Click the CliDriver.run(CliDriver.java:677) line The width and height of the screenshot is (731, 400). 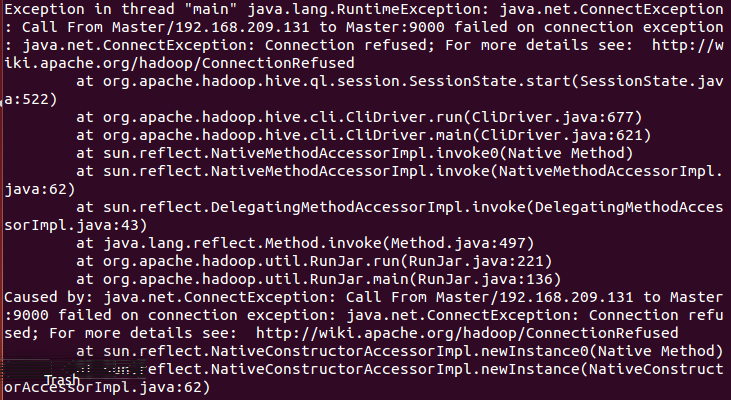point(358,117)
